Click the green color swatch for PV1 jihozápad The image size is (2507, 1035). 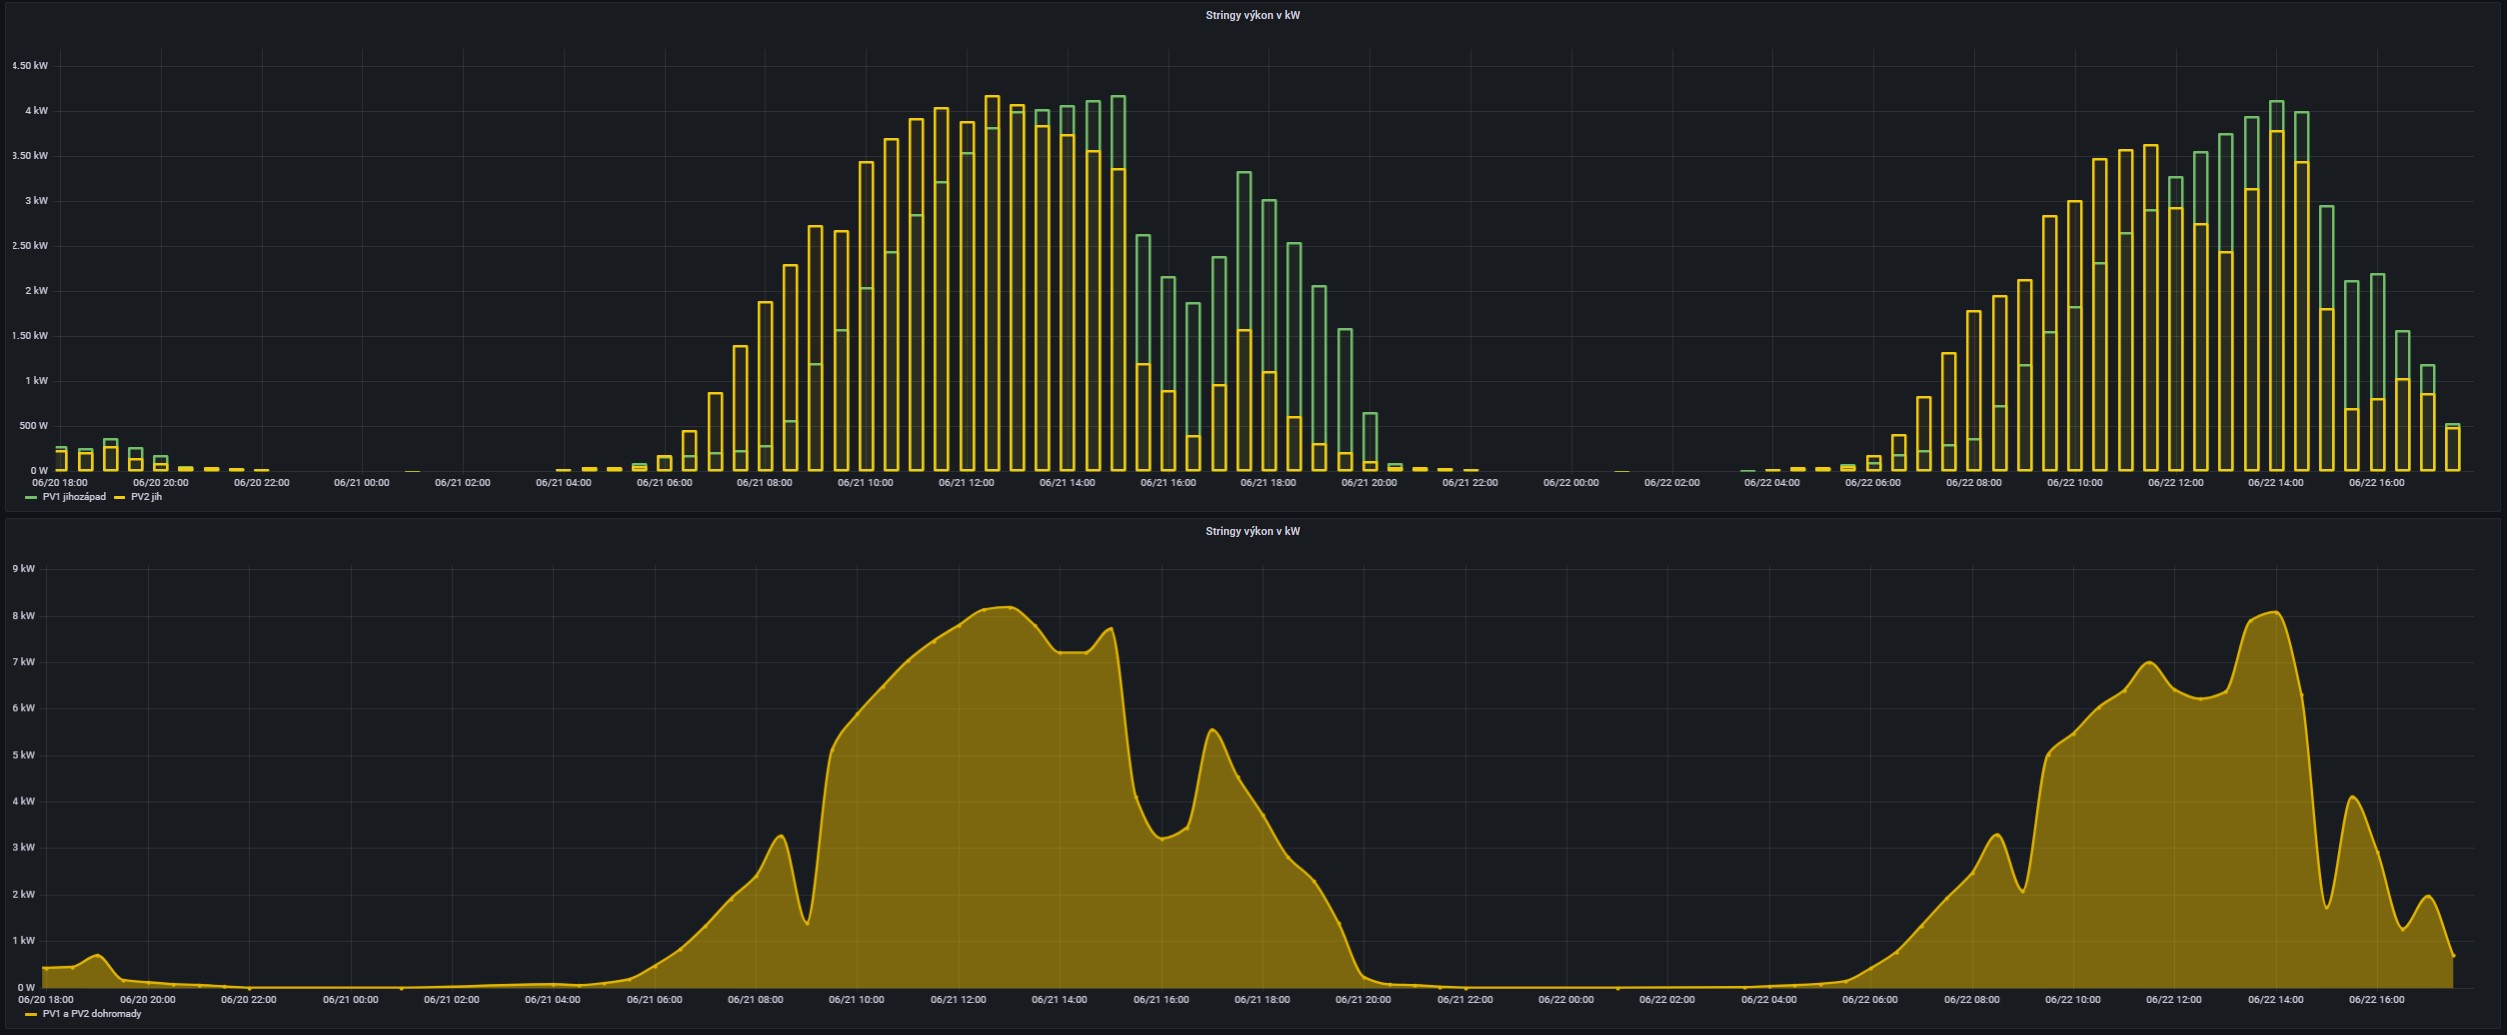[x=31, y=497]
